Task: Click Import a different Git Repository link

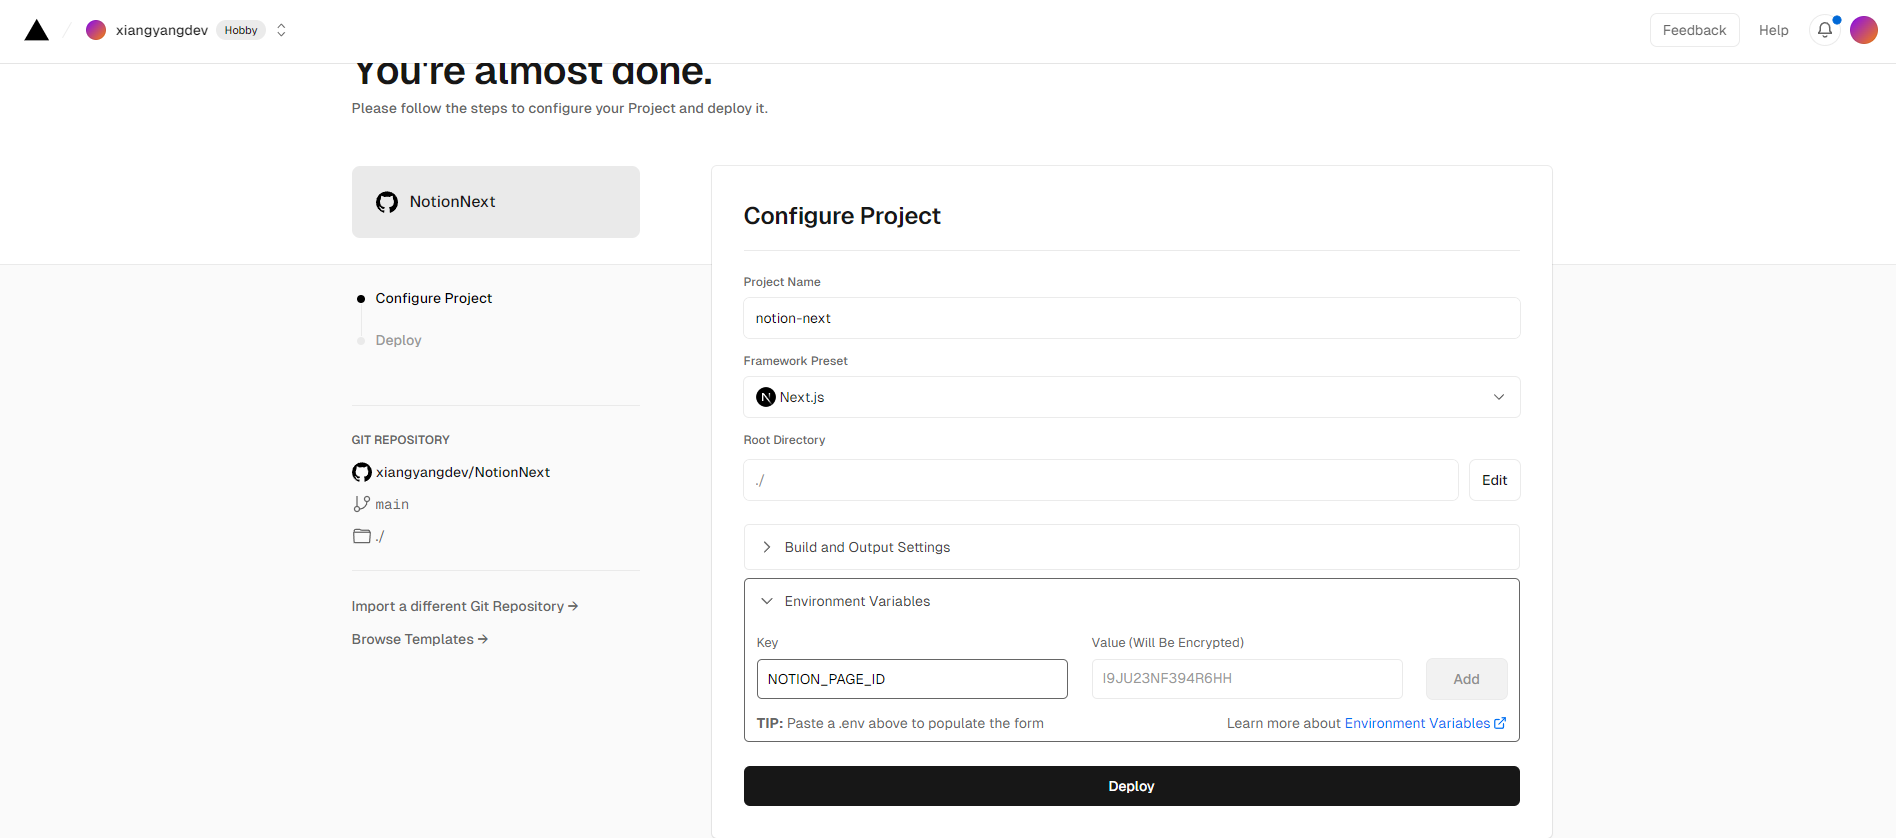Action: pyautogui.click(x=465, y=606)
